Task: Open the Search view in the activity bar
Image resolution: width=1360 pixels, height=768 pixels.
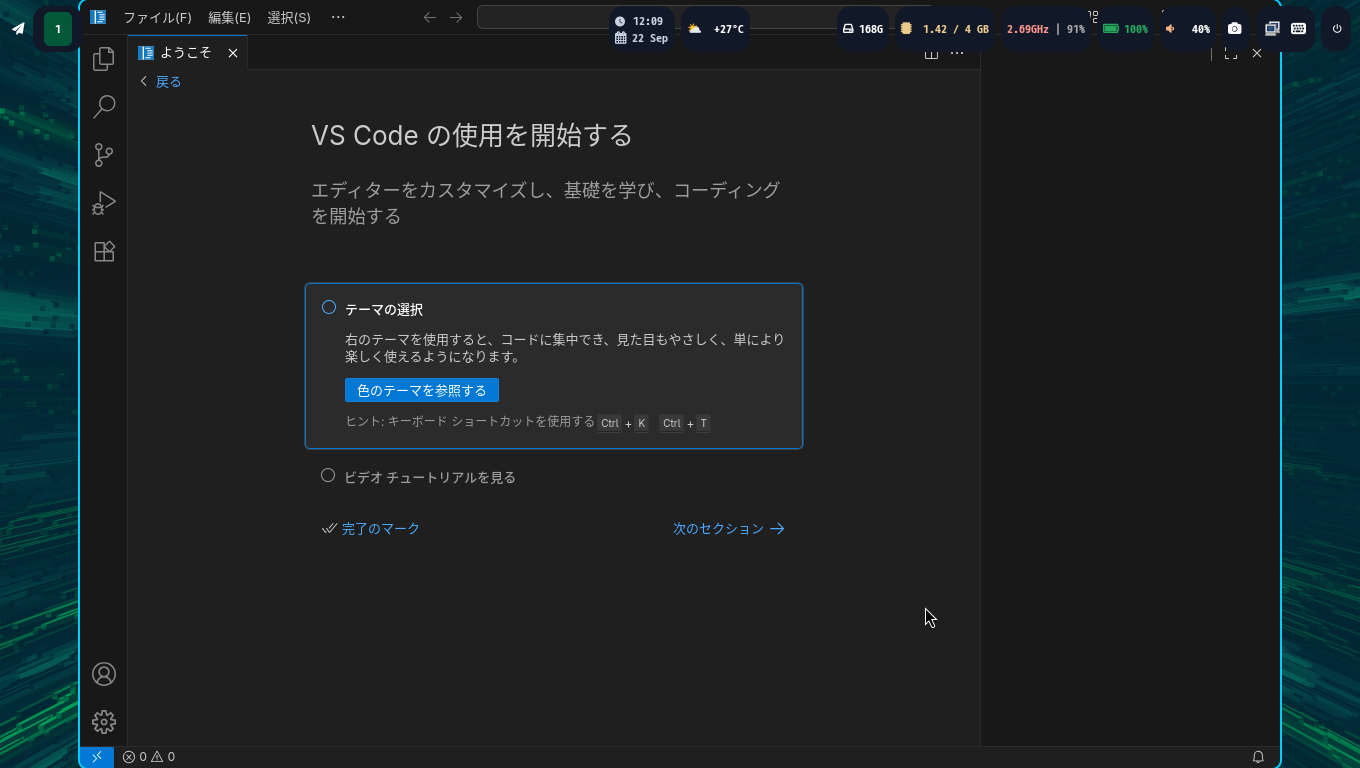Action: pos(104,107)
